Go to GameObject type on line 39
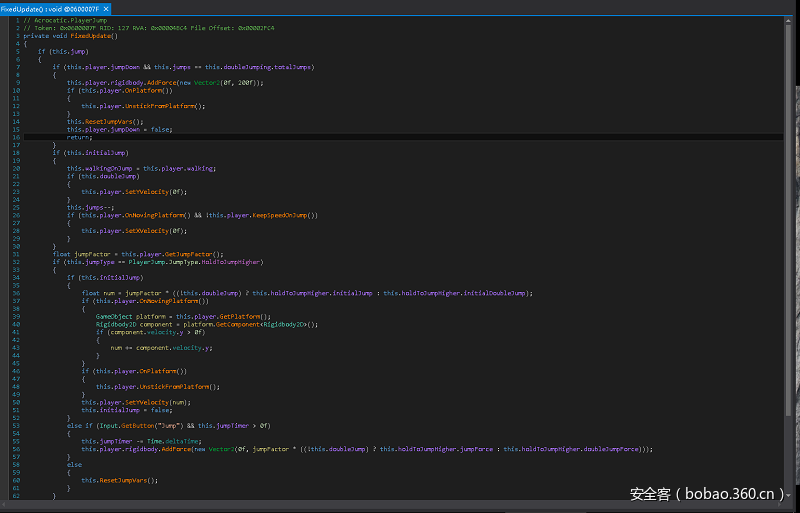This screenshot has width=800, height=513. tap(113, 316)
